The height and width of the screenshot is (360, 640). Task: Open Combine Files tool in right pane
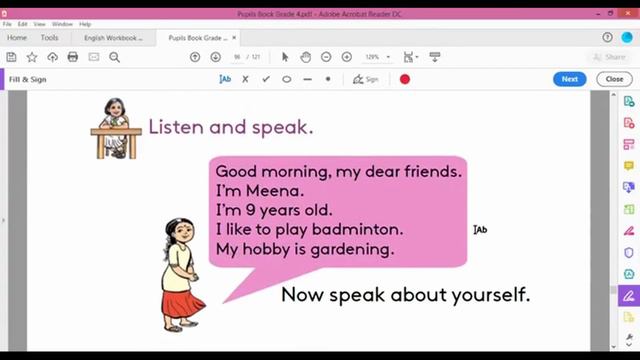tap(629, 187)
